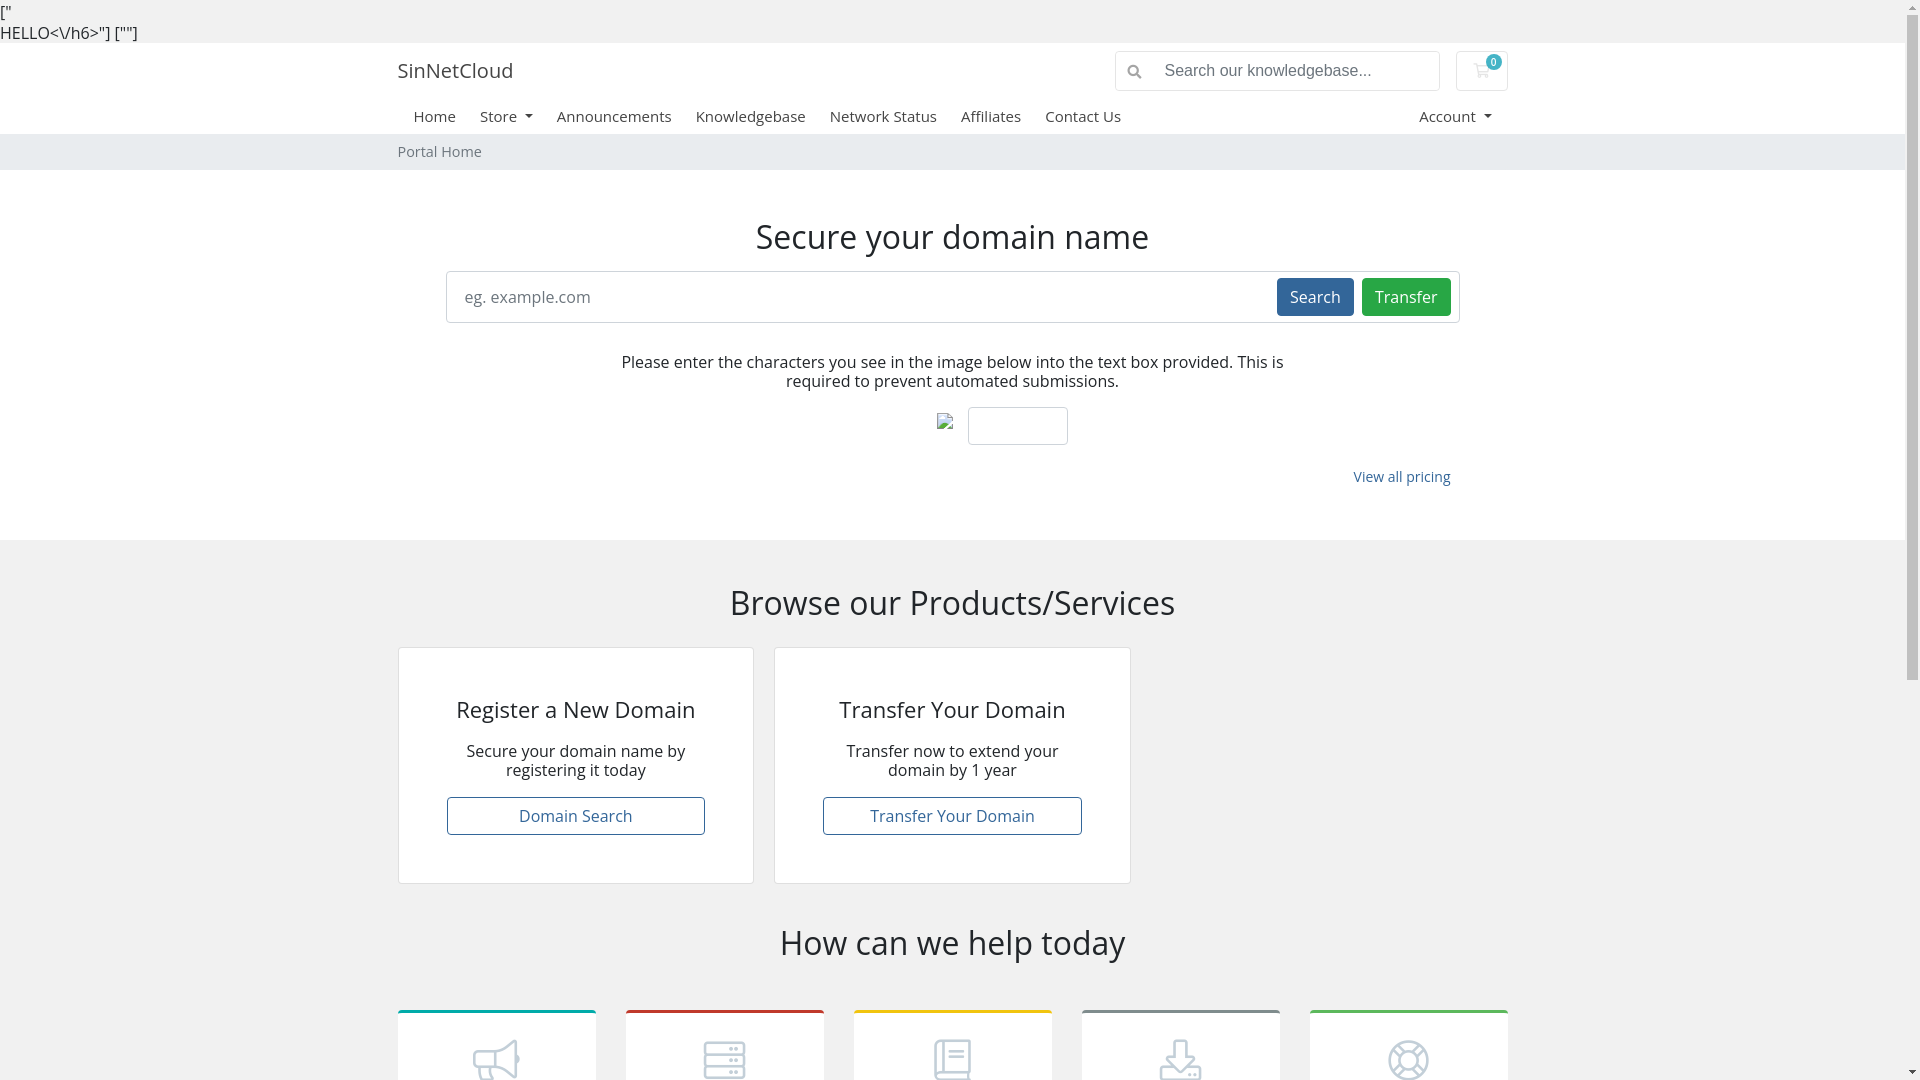Viewport: 1920px width, 1080px height.
Task: Click the knowledgebase search magnifier icon
Action: point(1134,72)
